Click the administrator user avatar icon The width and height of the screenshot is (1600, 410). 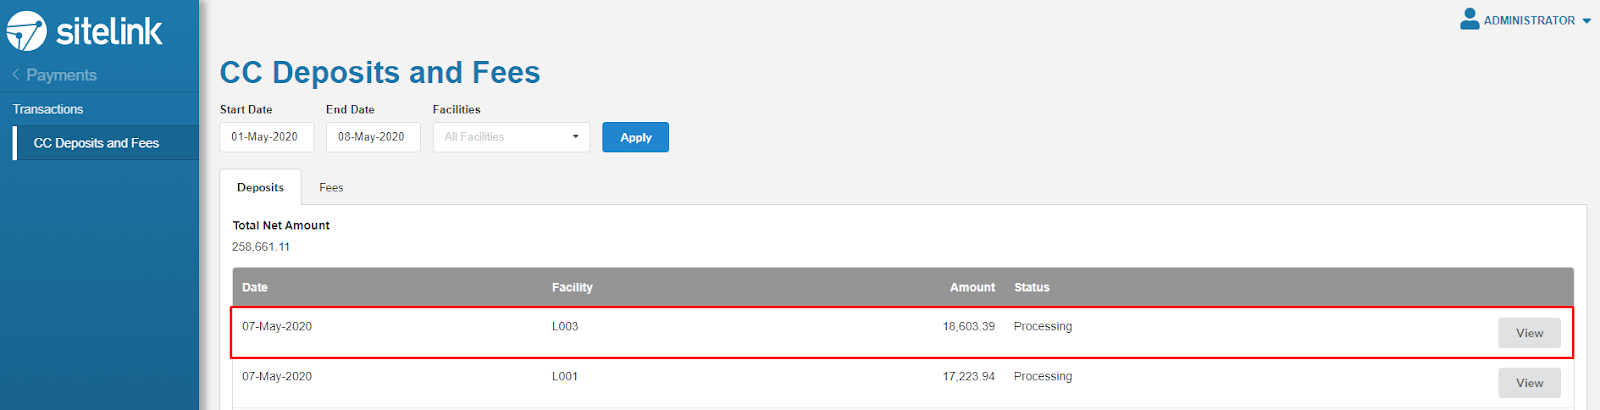[x=1469, y=19]
